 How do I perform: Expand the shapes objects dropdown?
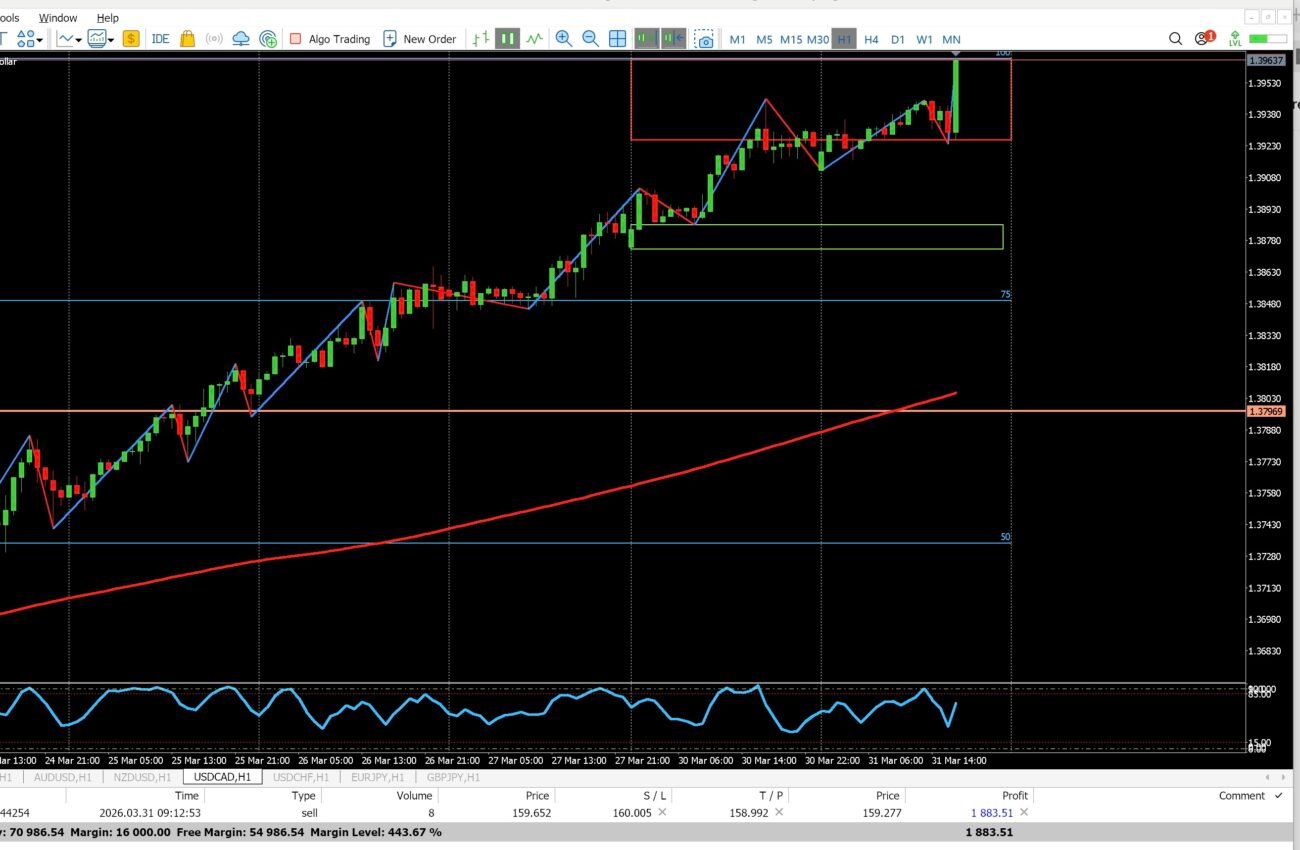[39, 40]
